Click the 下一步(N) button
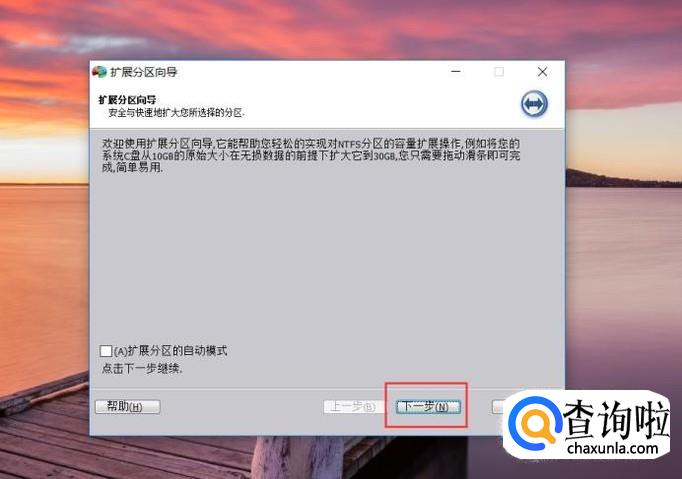Image resolution: width=682 pixels, height=479 pixels. [x=428, y=407]
